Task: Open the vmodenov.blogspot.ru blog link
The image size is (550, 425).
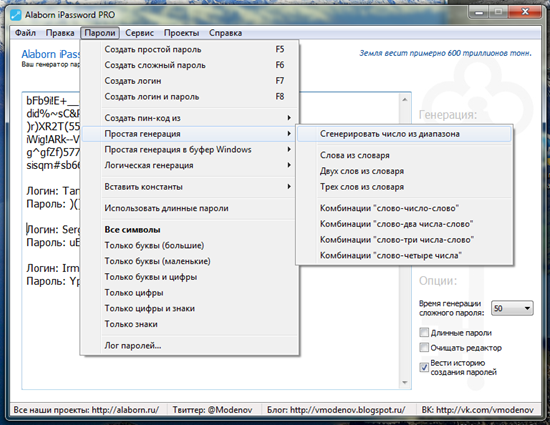Action: [x=336, y=410]
